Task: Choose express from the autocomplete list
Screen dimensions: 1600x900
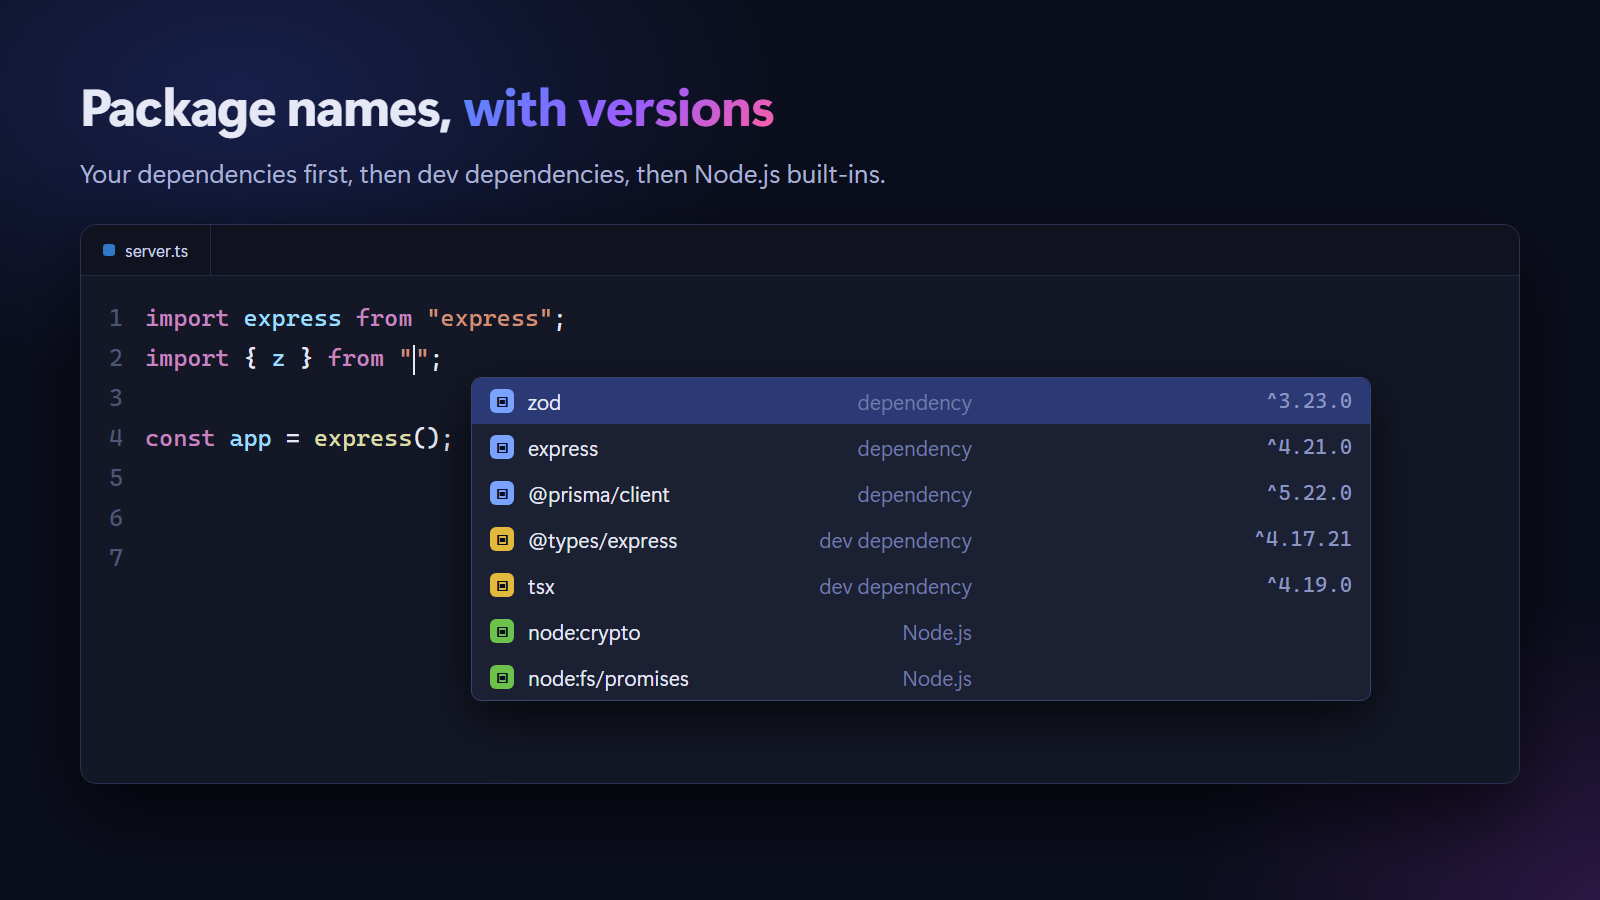Action: pos(921,448)
